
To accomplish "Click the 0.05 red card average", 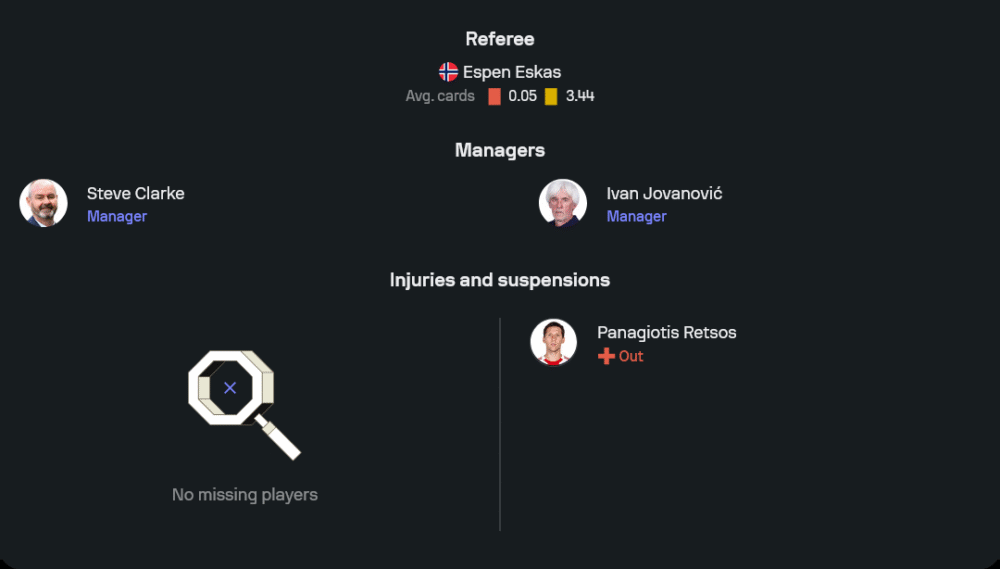I will (x=522, y=96).
